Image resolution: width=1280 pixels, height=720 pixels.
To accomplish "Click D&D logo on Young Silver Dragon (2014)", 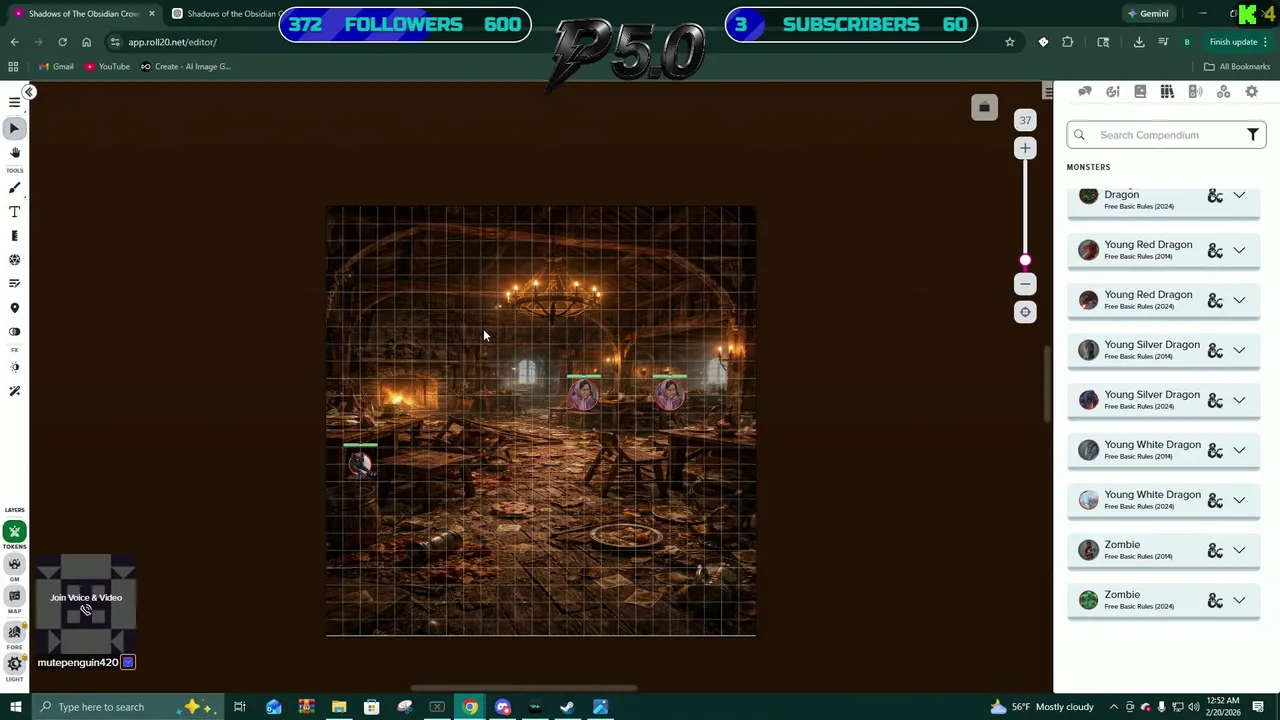I will tap(1215, 350).
